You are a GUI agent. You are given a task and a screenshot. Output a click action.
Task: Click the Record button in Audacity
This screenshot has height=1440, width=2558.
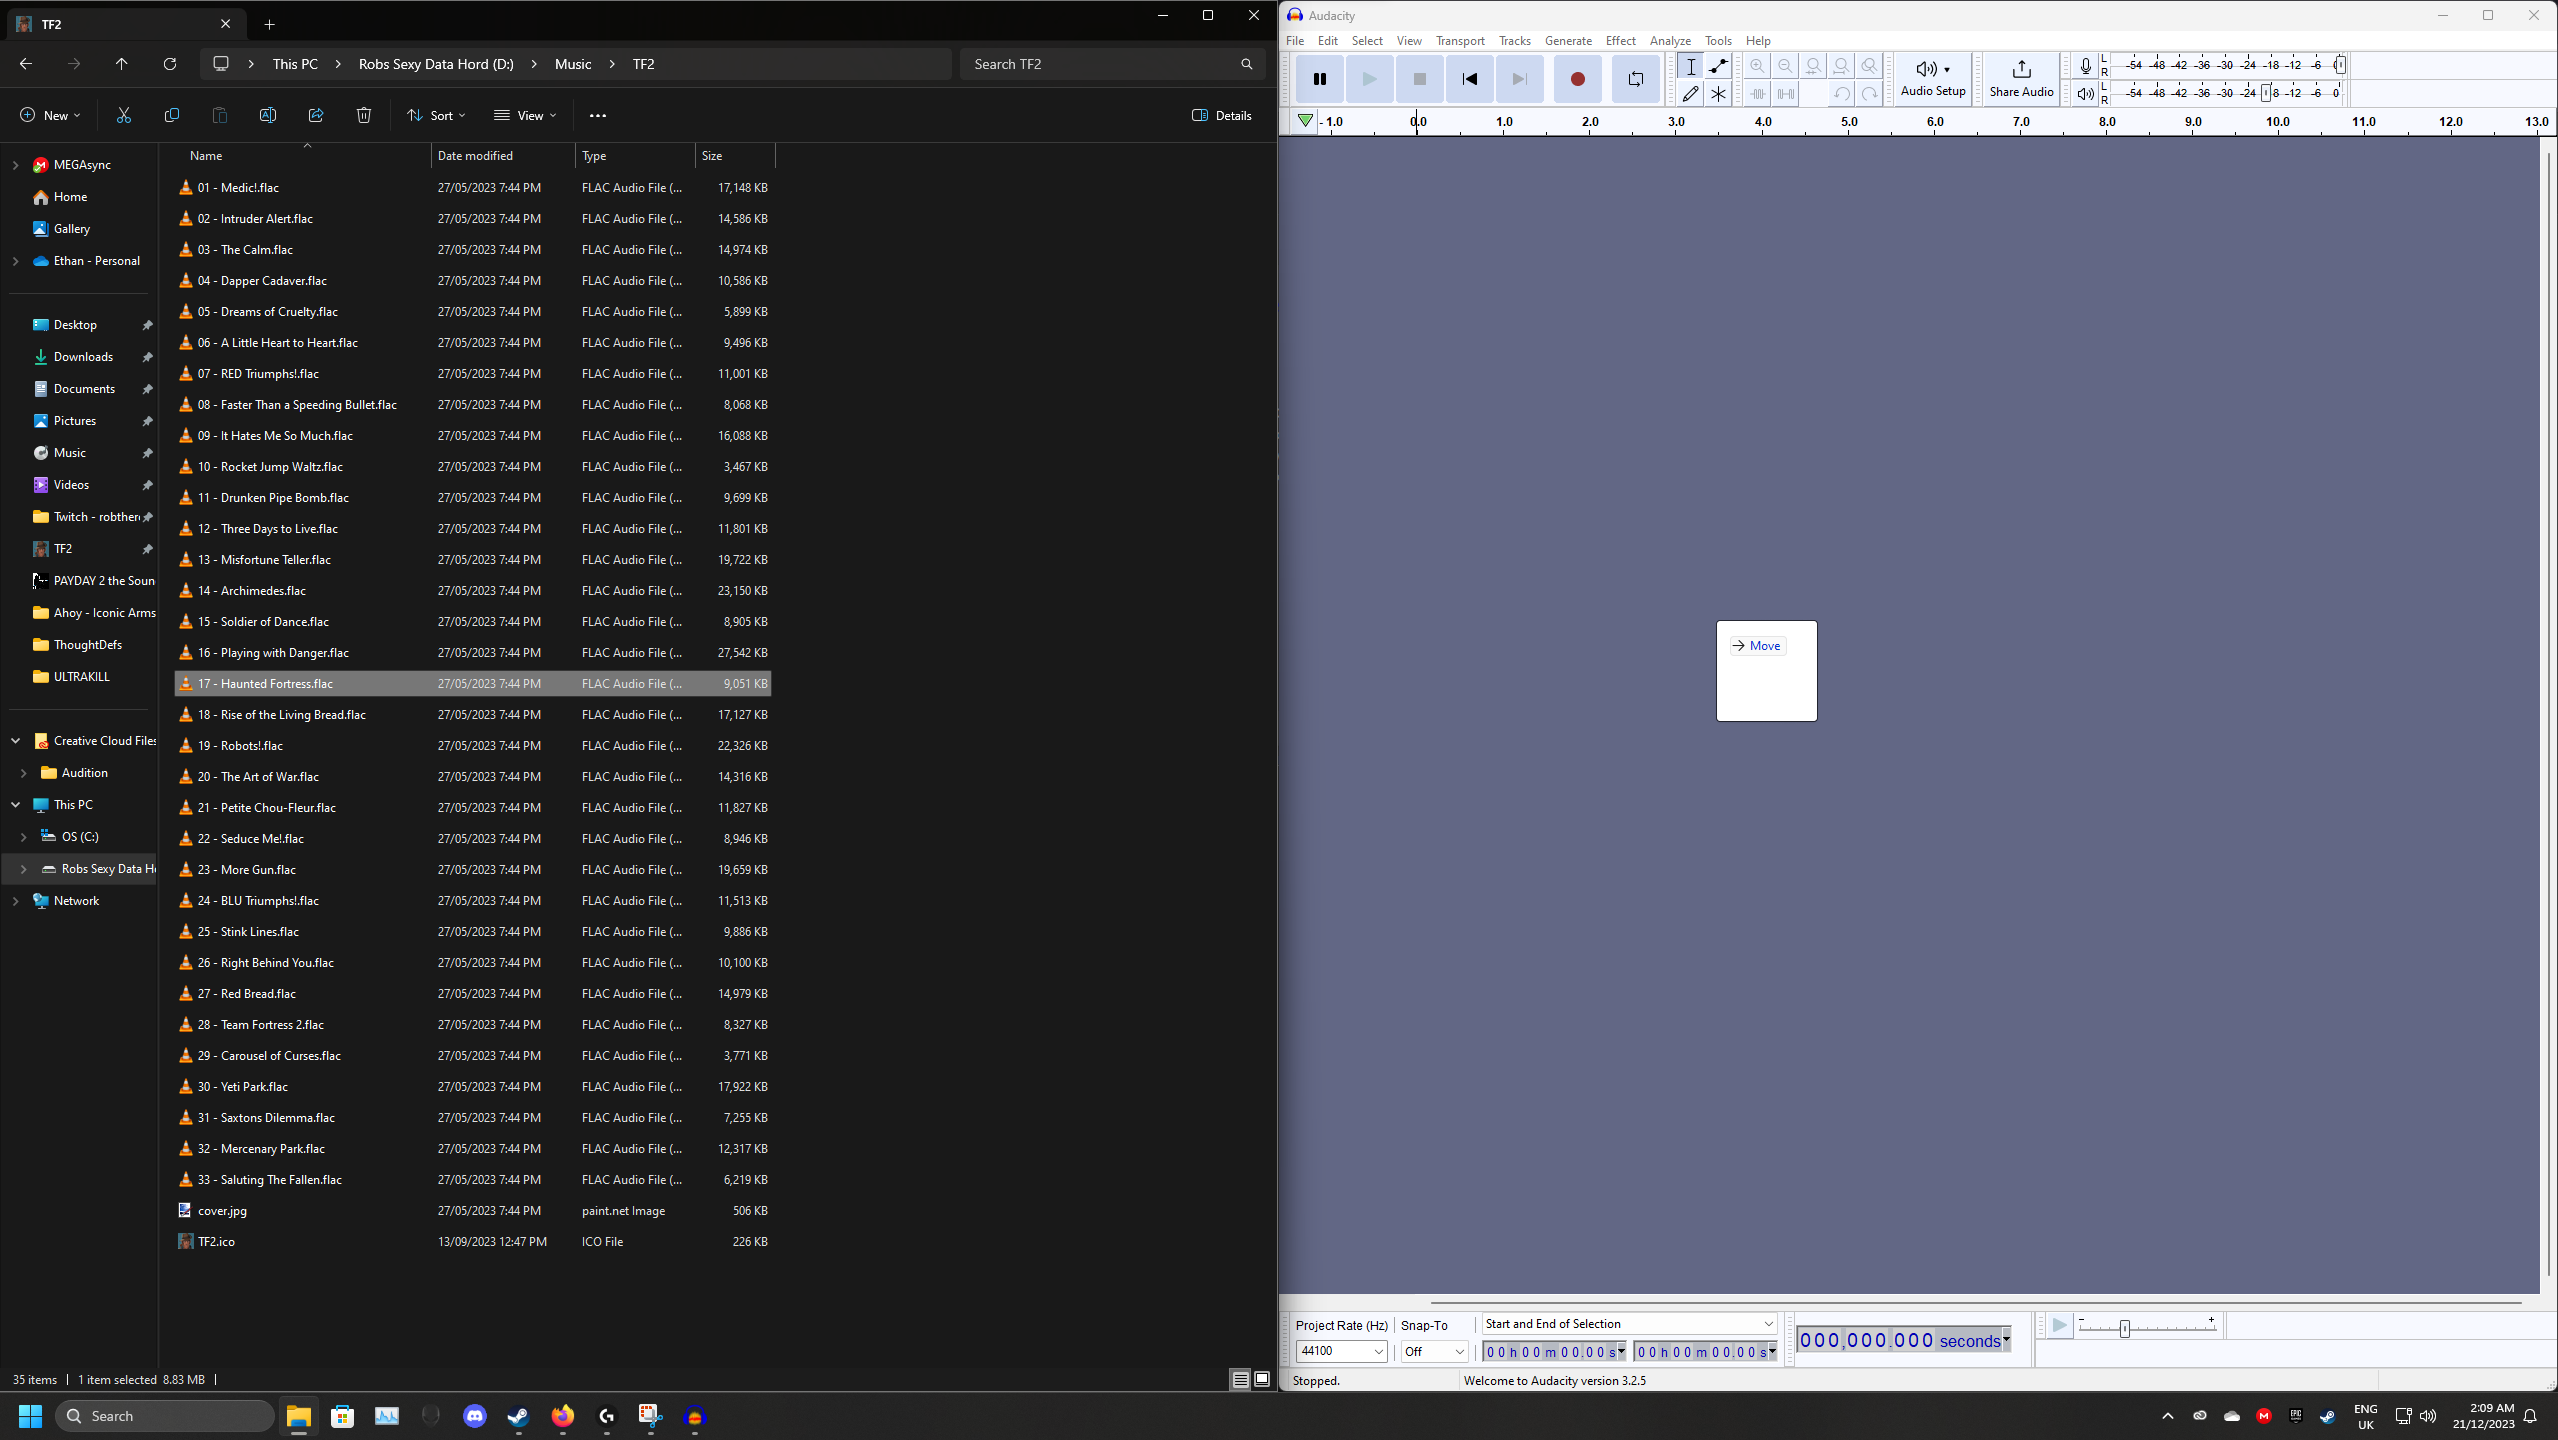(1577, 79)
